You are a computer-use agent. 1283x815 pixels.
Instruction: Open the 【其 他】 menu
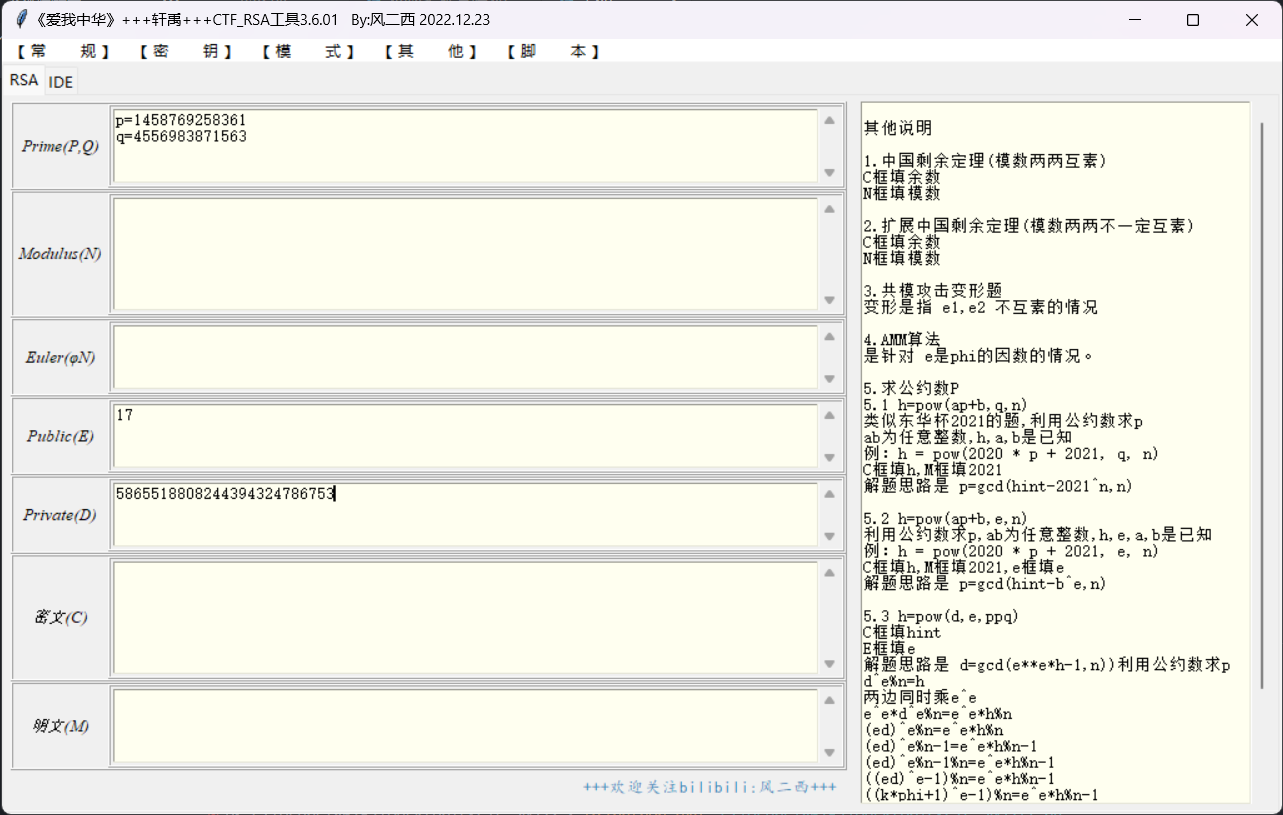(x=432, y=51)
